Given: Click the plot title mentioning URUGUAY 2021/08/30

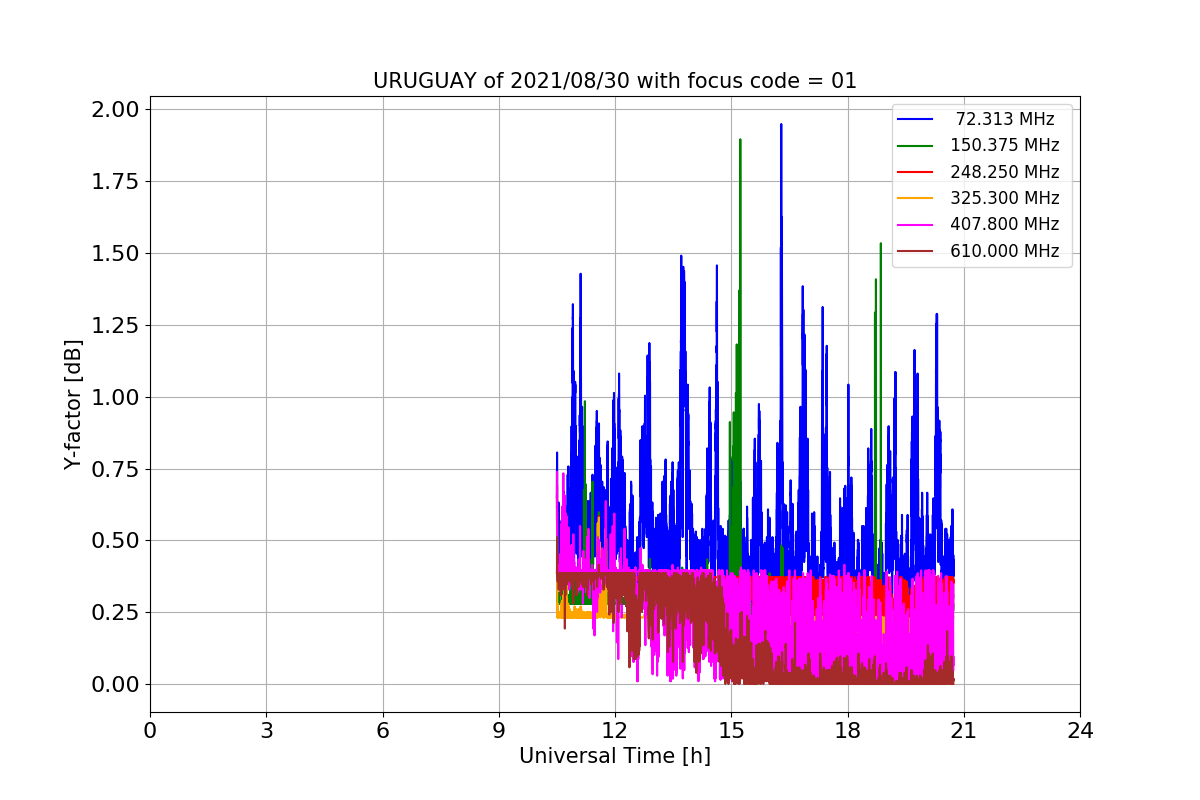Looking at the screenshot, I should click(615, 81).
